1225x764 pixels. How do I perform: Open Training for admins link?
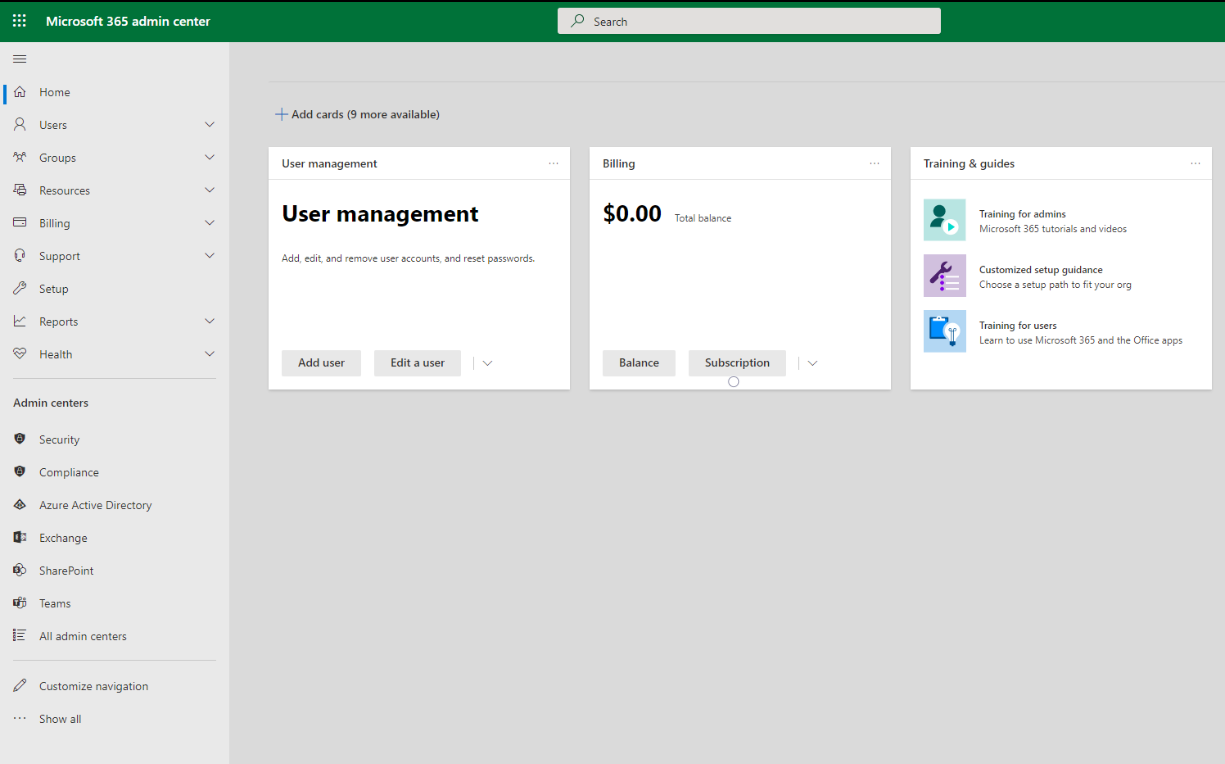coord(1022,214)
